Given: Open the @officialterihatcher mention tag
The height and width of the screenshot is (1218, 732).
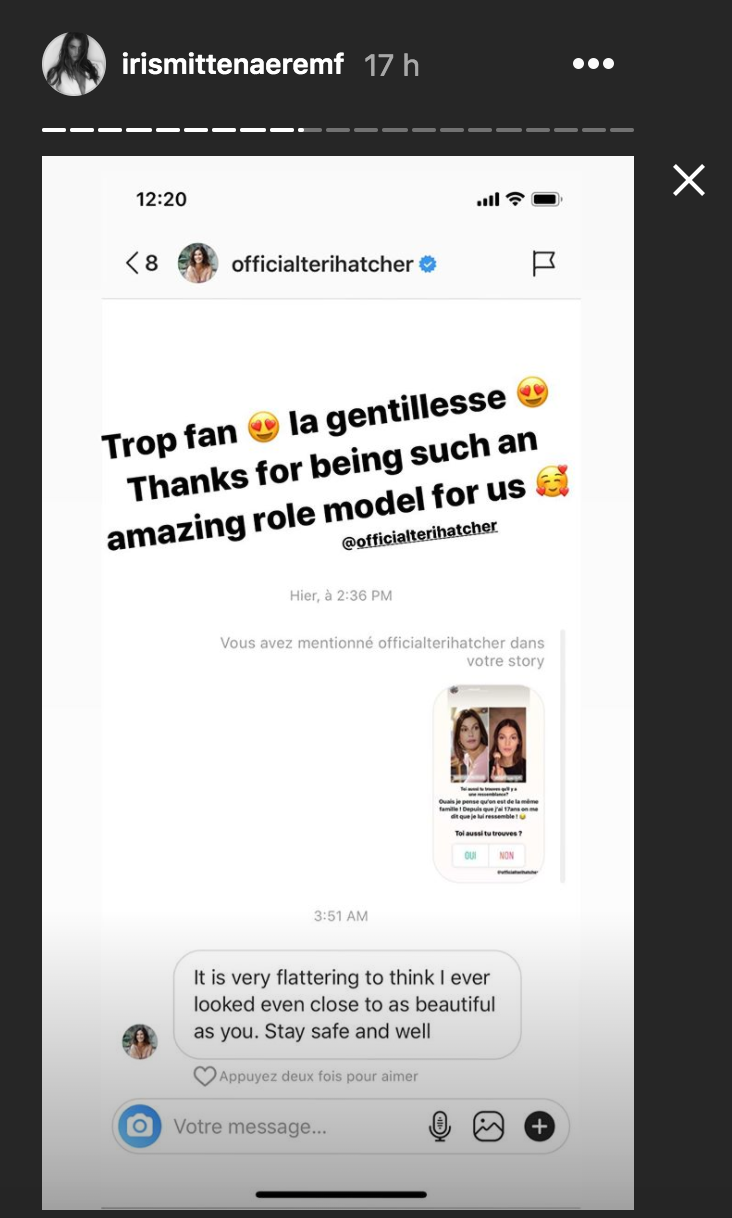Looking at the screenshot, I should pyautogui.click(x=419, y=534).
